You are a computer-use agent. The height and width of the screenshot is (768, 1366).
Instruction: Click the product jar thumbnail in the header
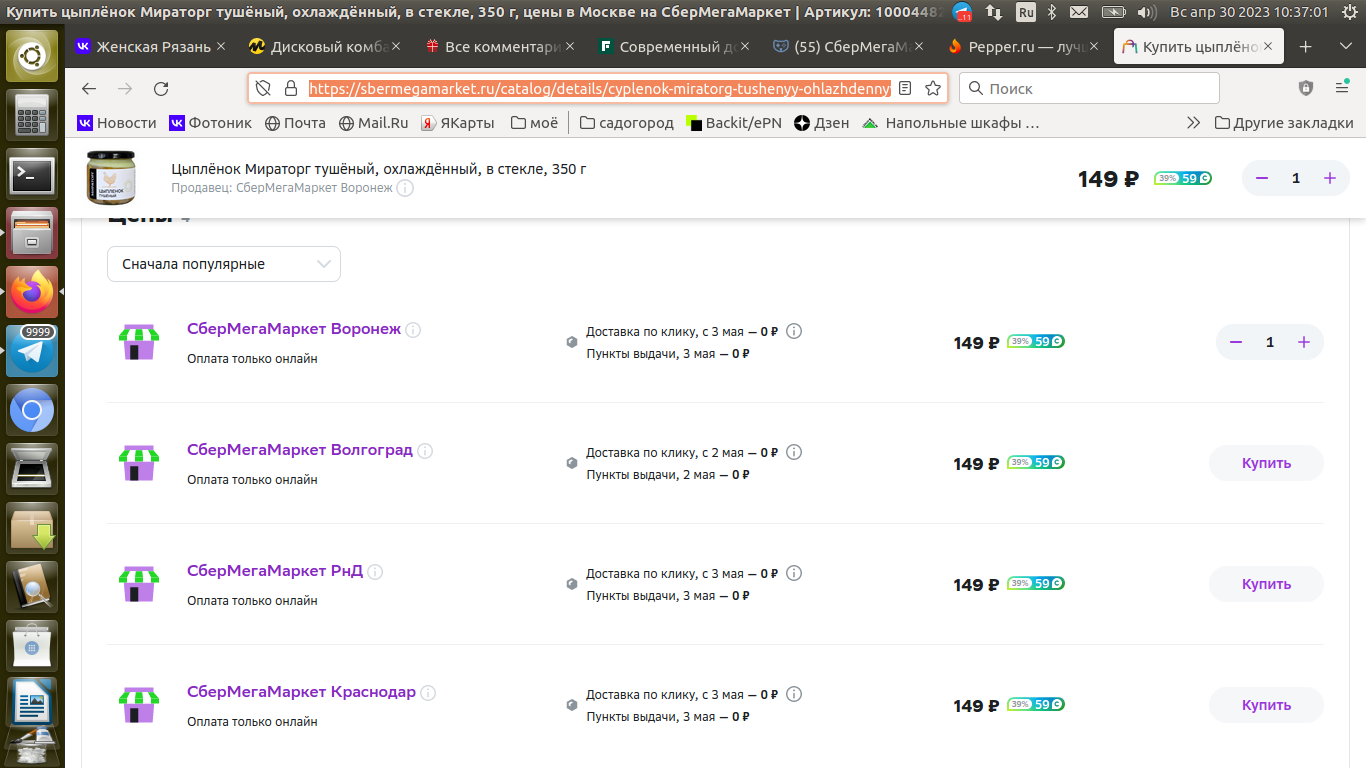coord(110,178)
